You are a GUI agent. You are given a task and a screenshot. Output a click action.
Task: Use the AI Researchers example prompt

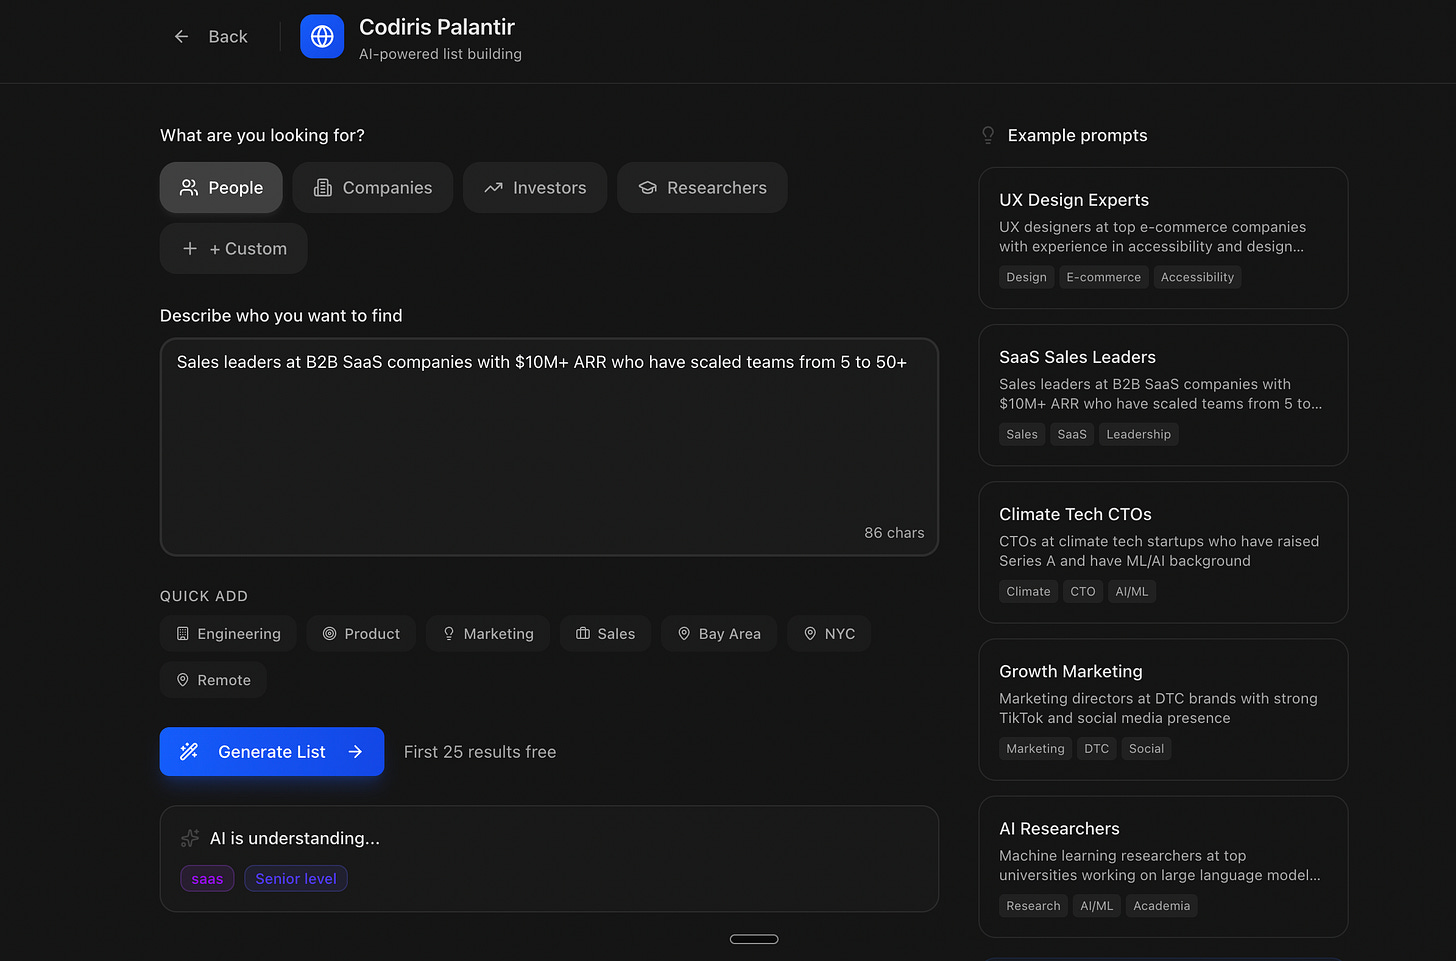tap(1163, 866)
